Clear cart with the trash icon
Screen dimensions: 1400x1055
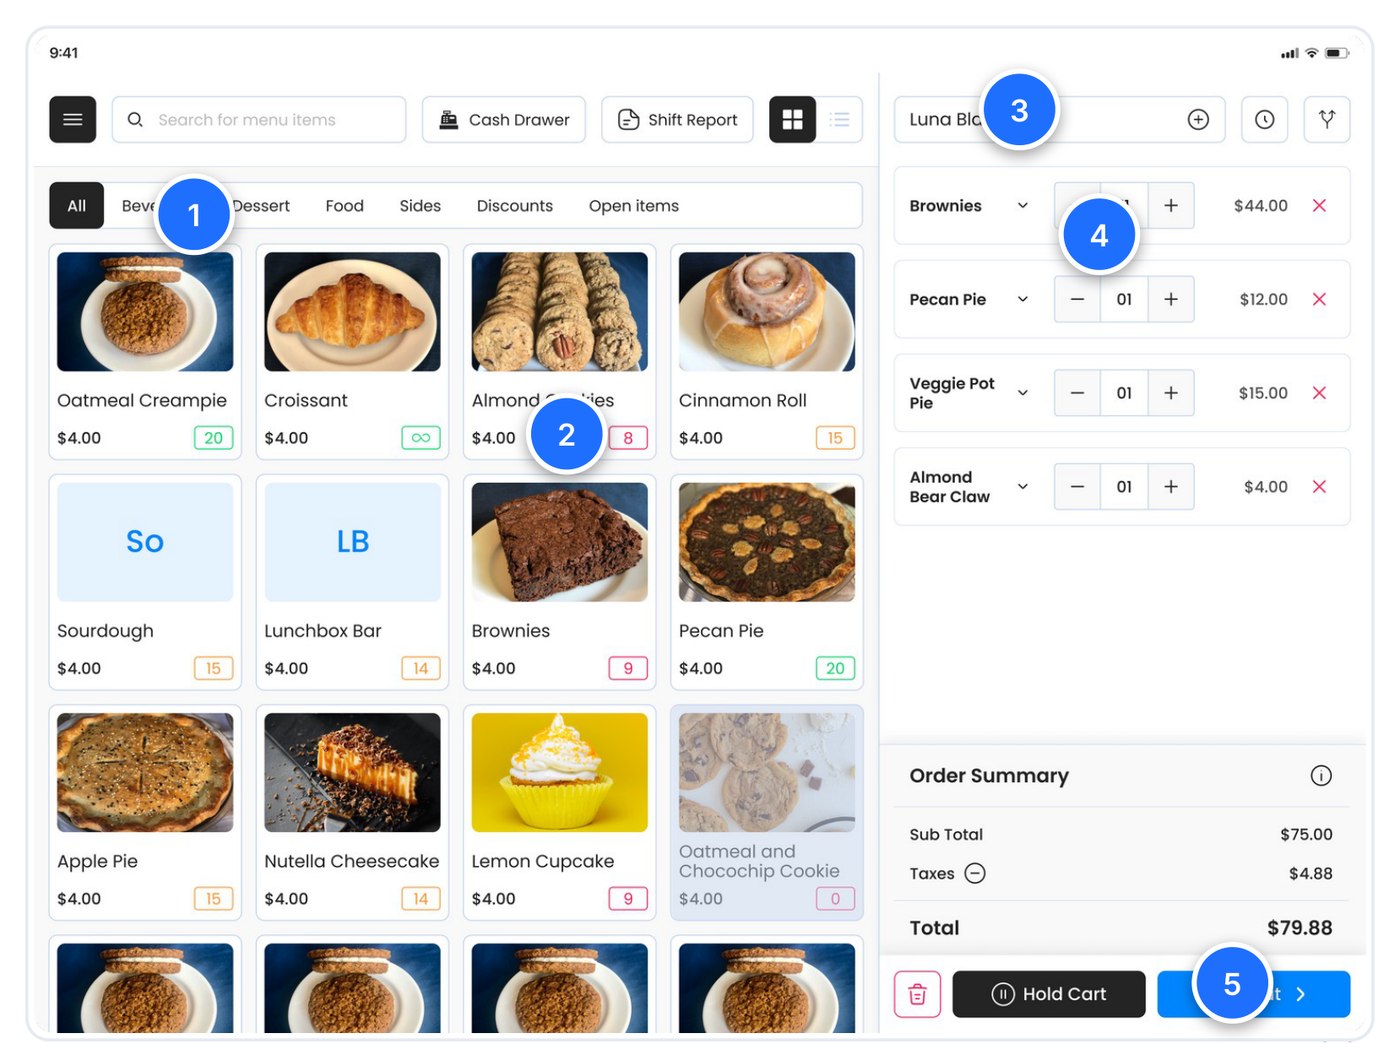(x=917, y=994)
